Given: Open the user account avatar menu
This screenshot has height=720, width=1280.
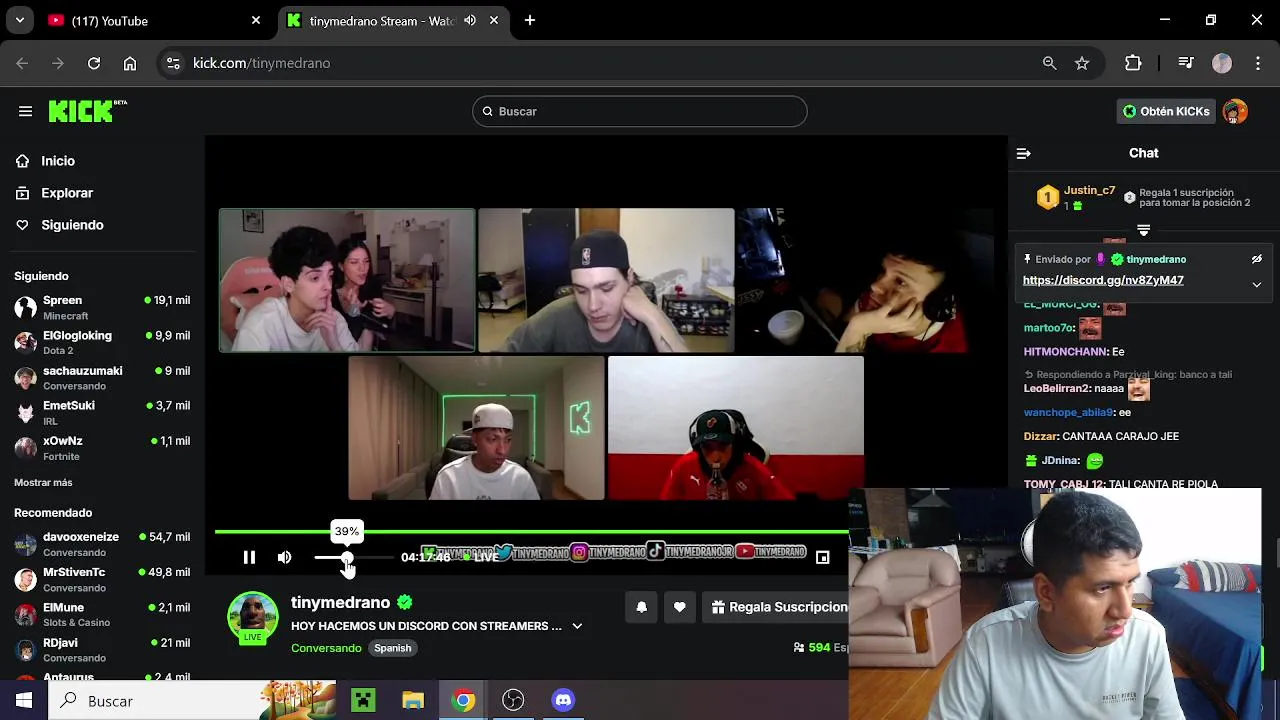Looking at the screenshot, I should click(x=1236, y=111).
